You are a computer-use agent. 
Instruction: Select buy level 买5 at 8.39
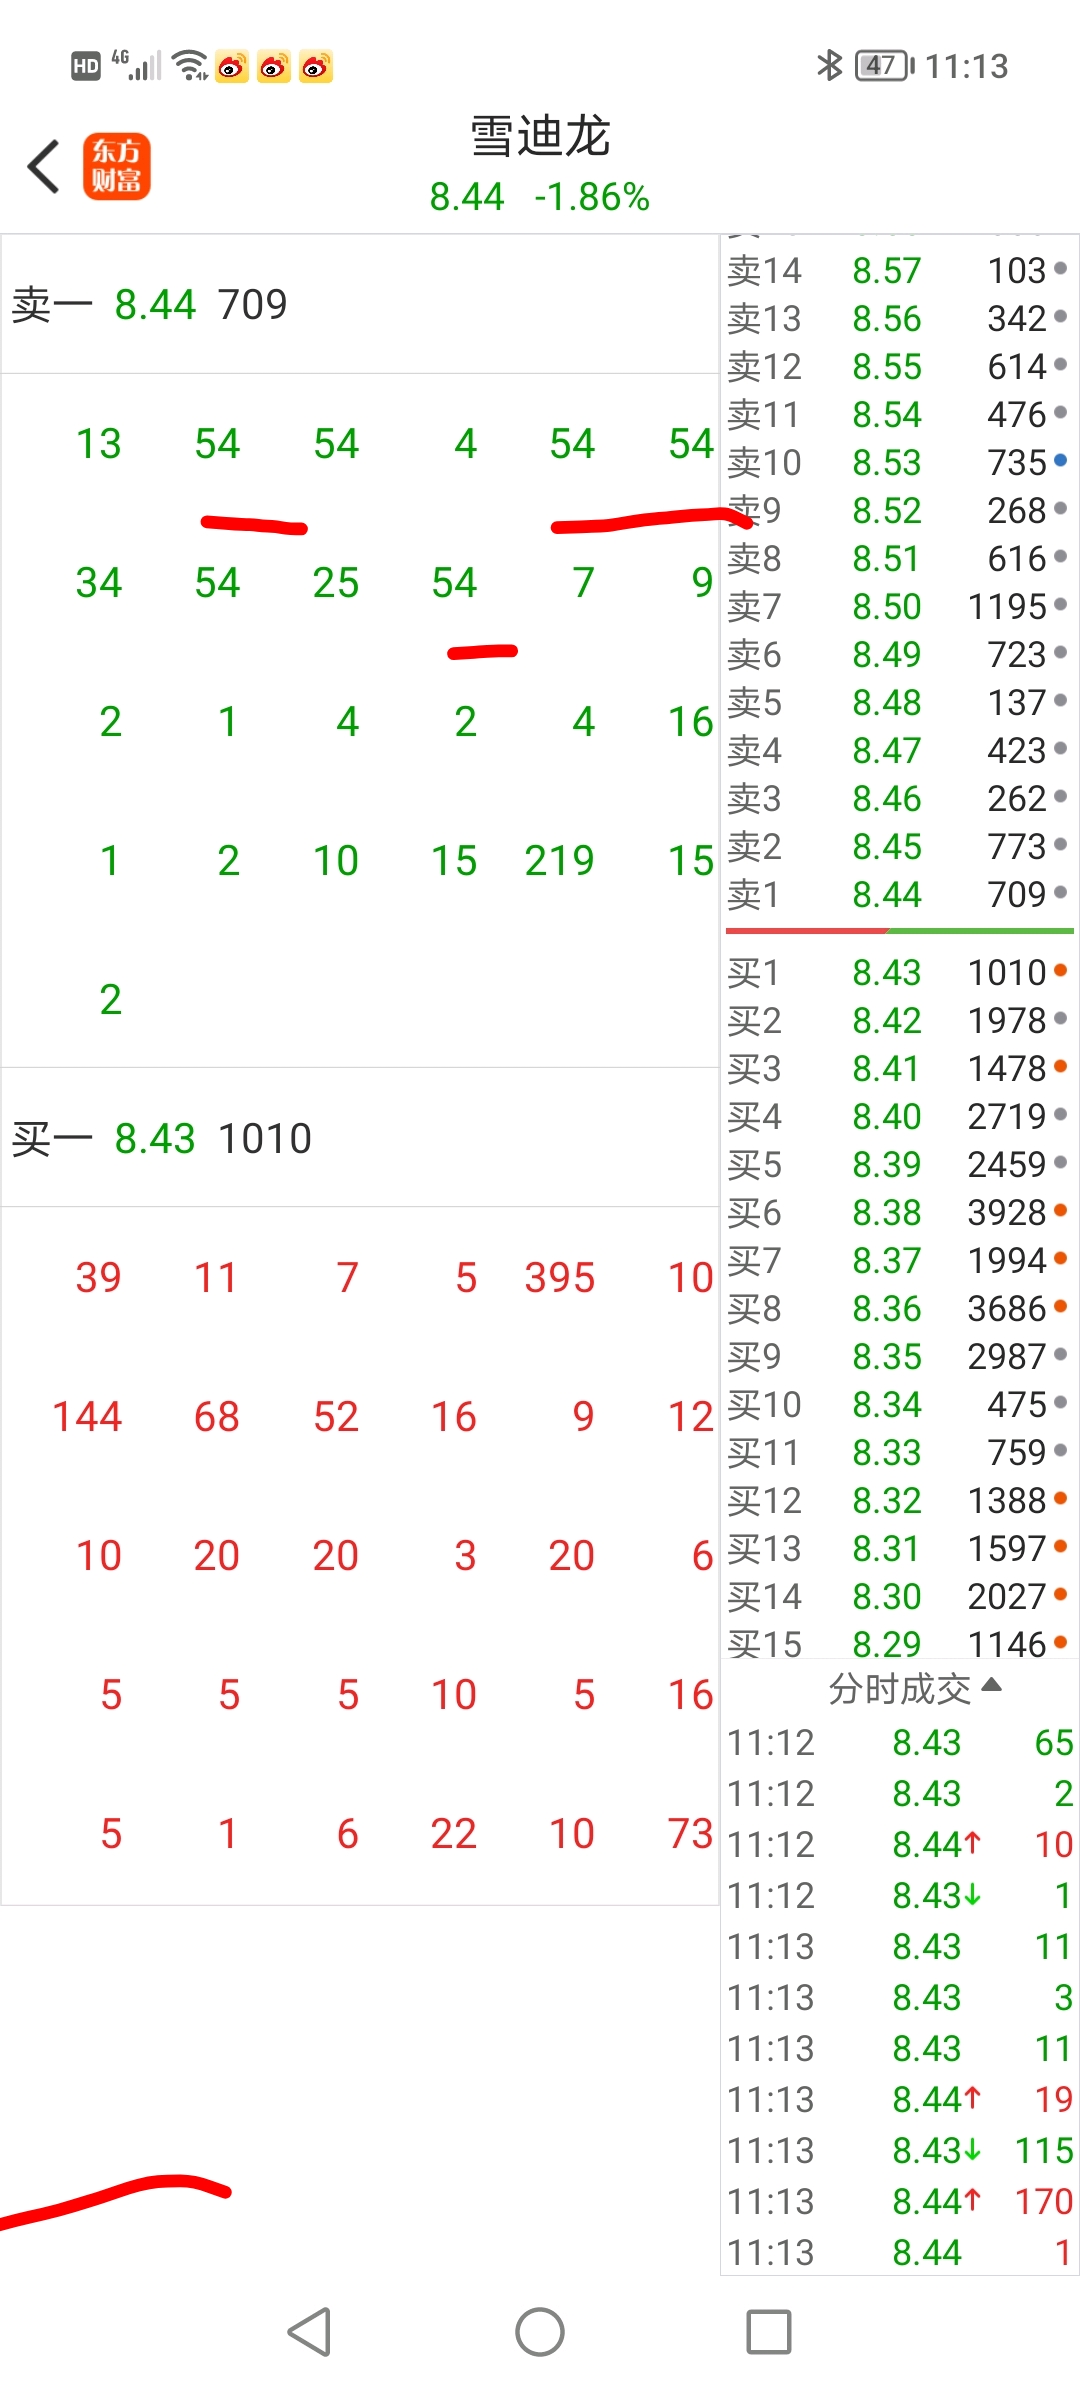898,1164
